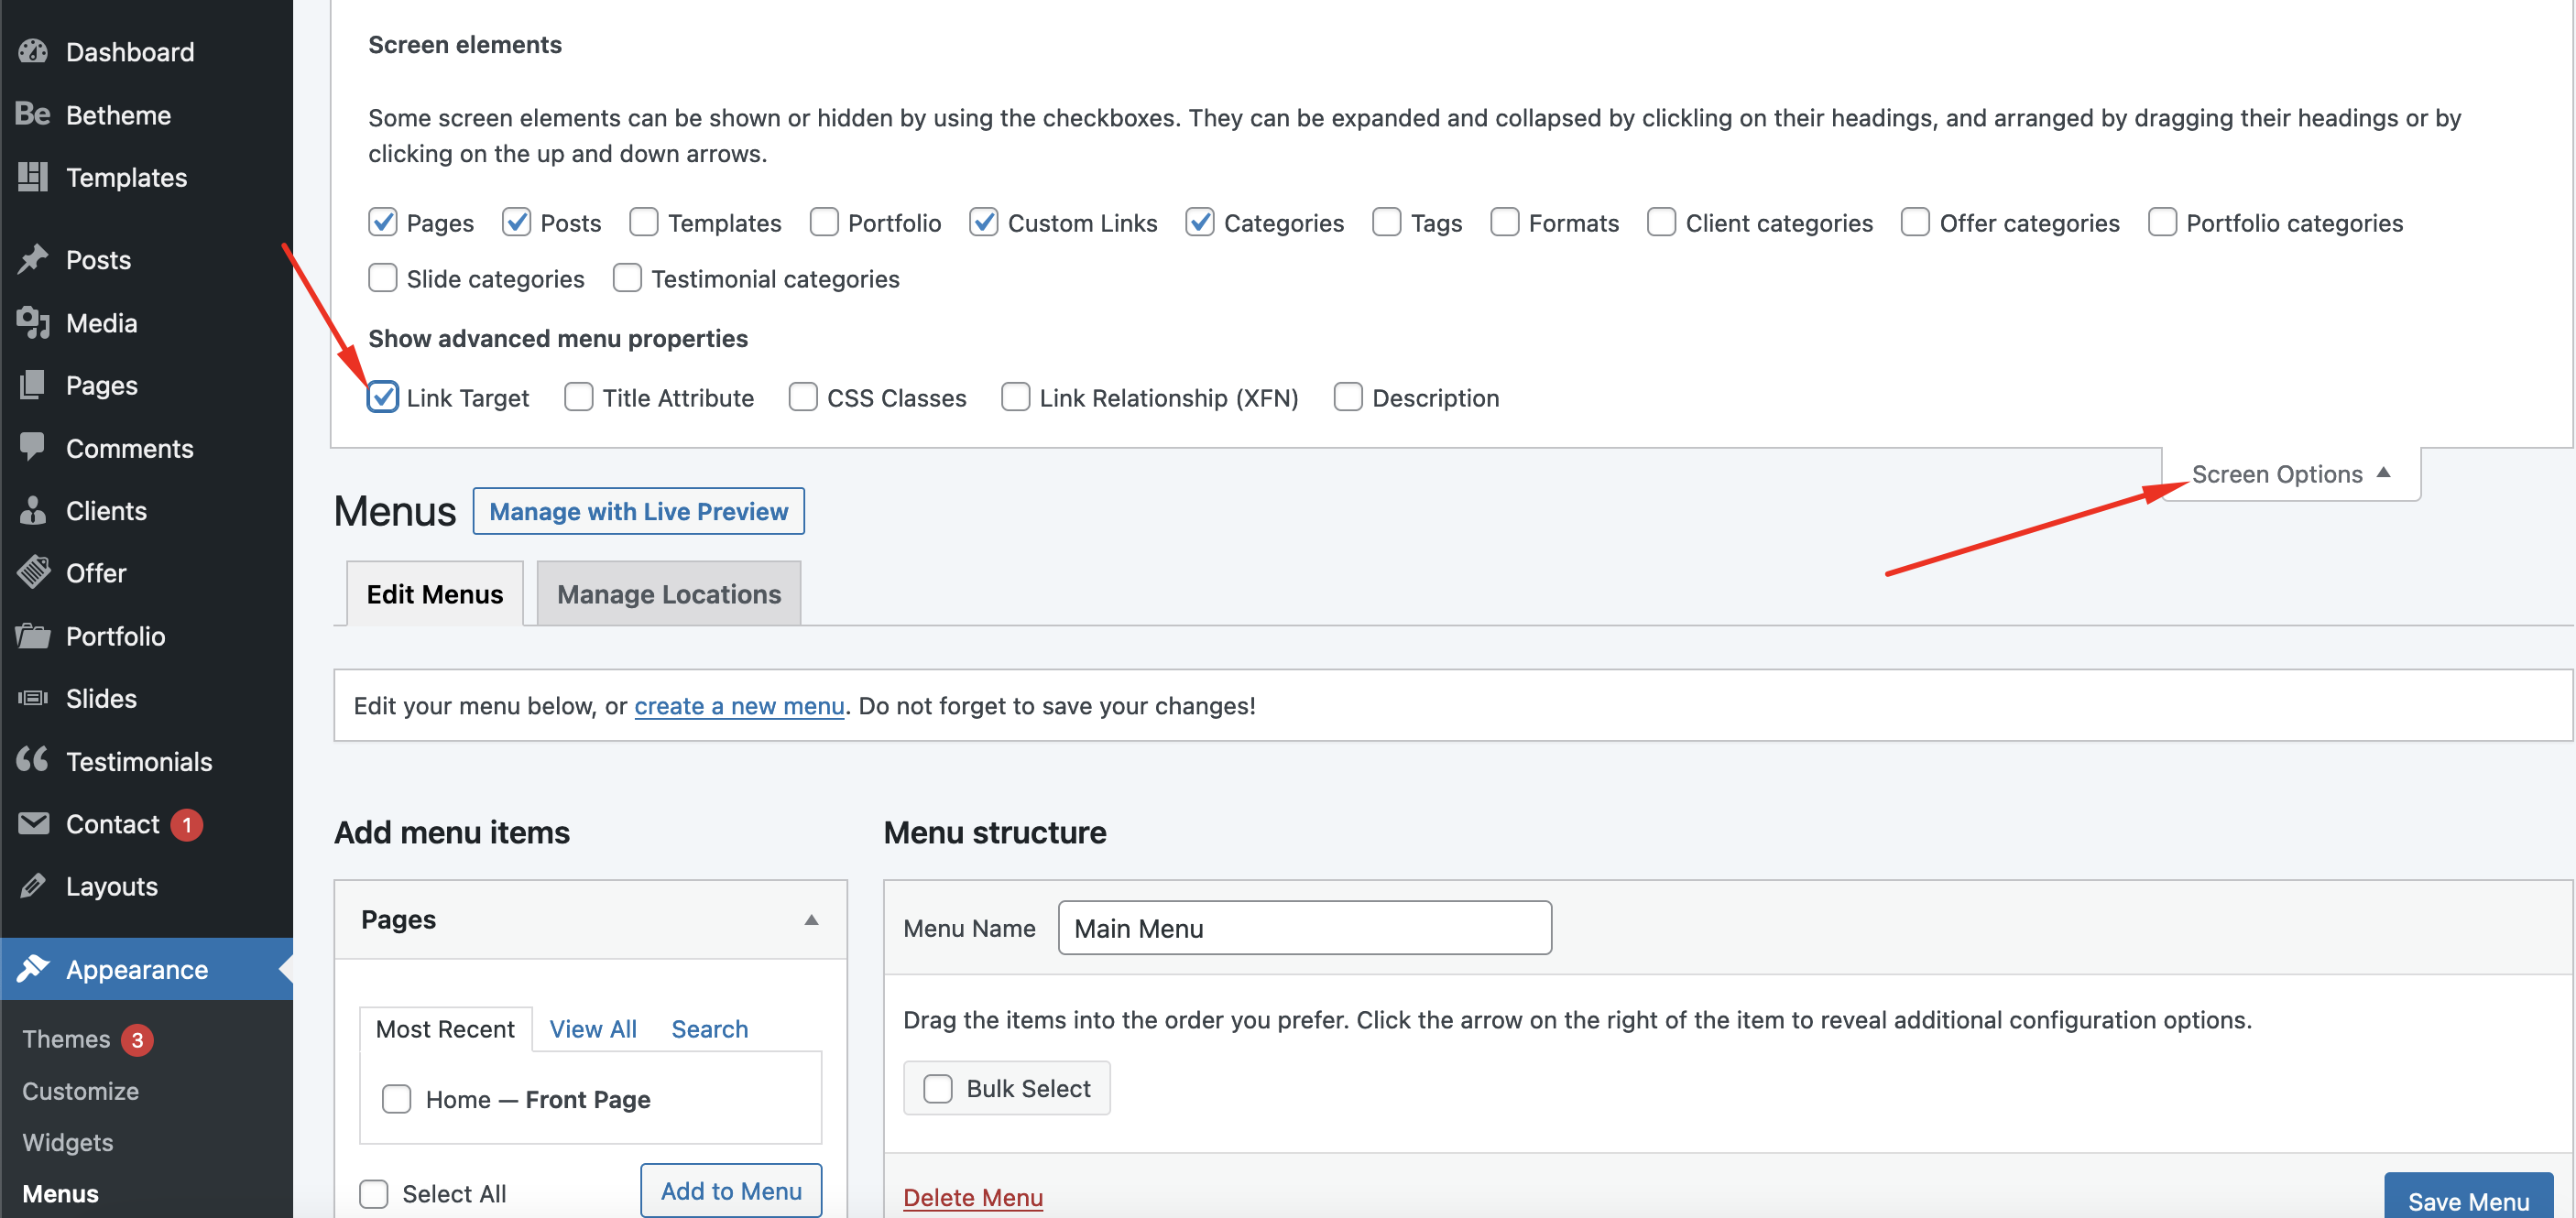Click the Save Menu button
This screenshot has width=2576, height=1218.
click(x=2469, y=1198)
